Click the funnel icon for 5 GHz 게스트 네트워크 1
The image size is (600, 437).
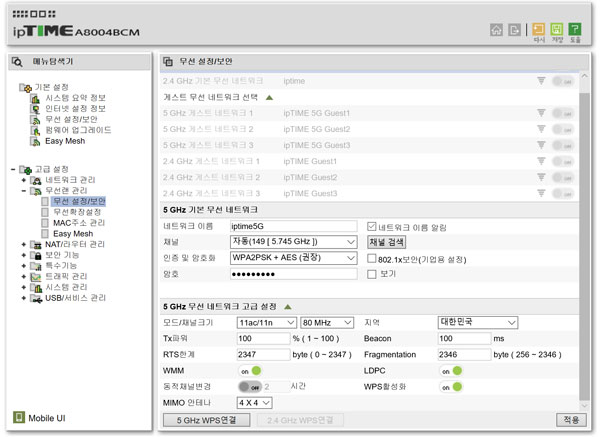(541, 113)
